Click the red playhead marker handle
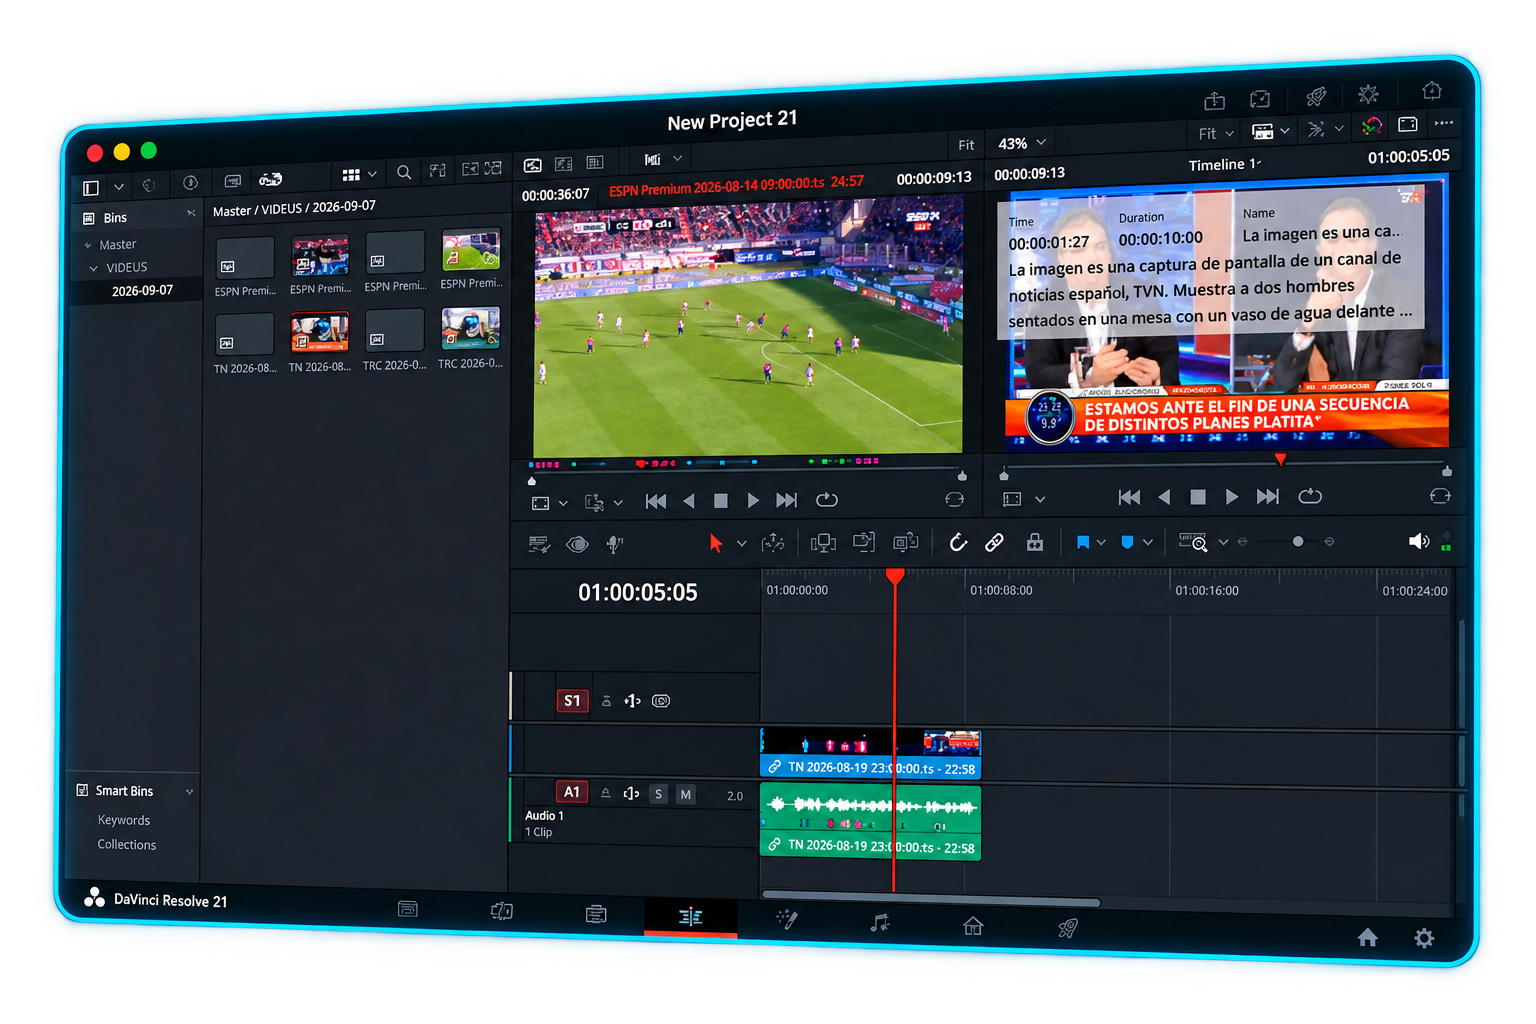 pyautogui.click(x=895, y=576)
